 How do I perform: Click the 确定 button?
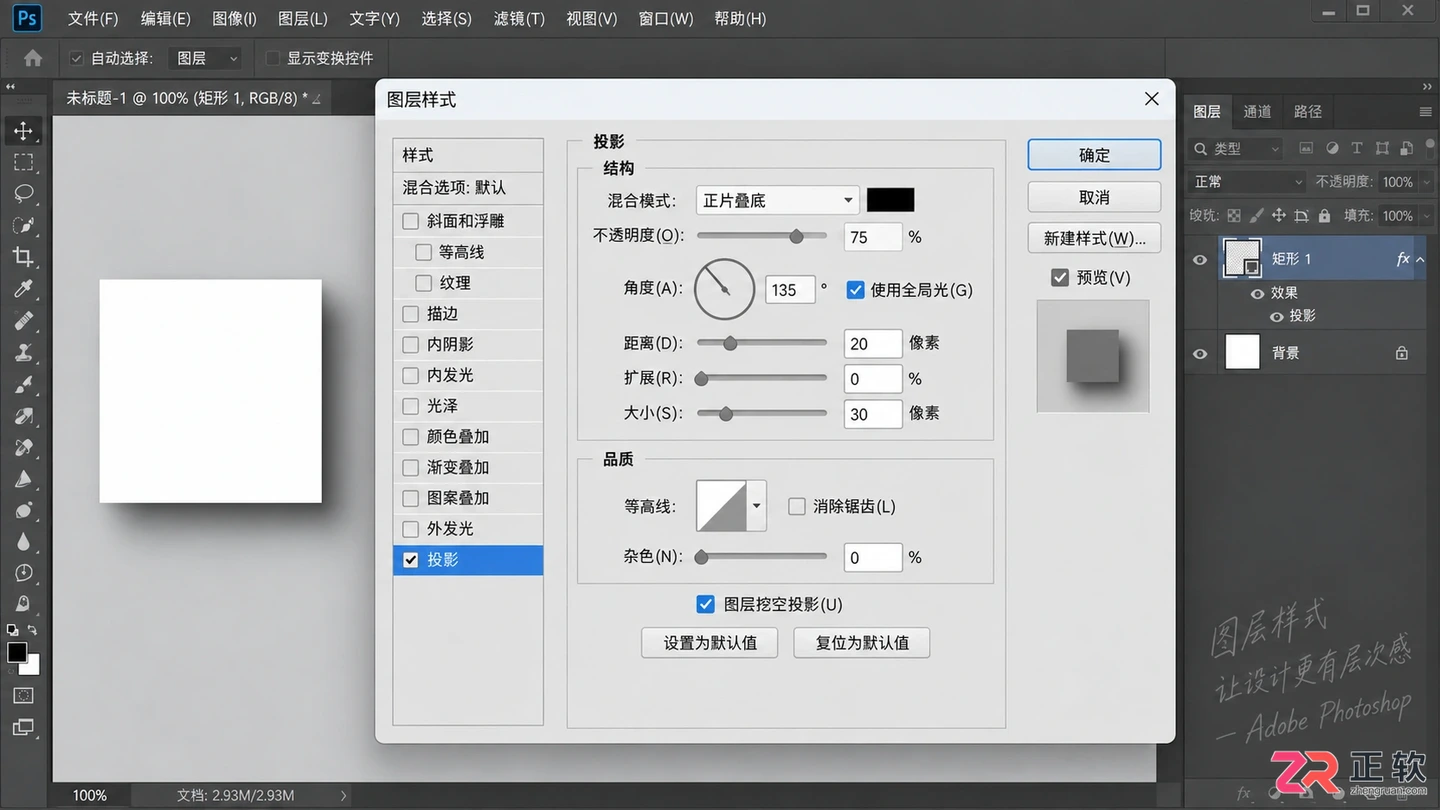coord(1094,155)
